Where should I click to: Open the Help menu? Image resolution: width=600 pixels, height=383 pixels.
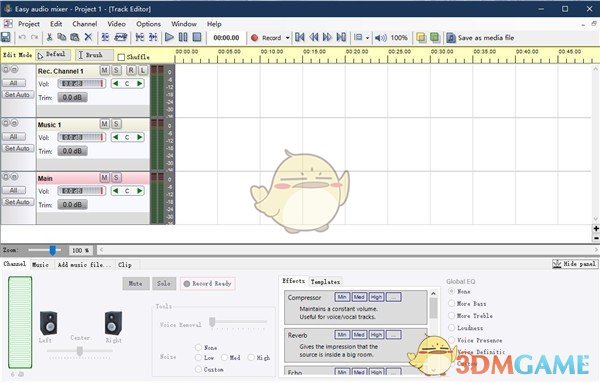click(x=214, y=24)
